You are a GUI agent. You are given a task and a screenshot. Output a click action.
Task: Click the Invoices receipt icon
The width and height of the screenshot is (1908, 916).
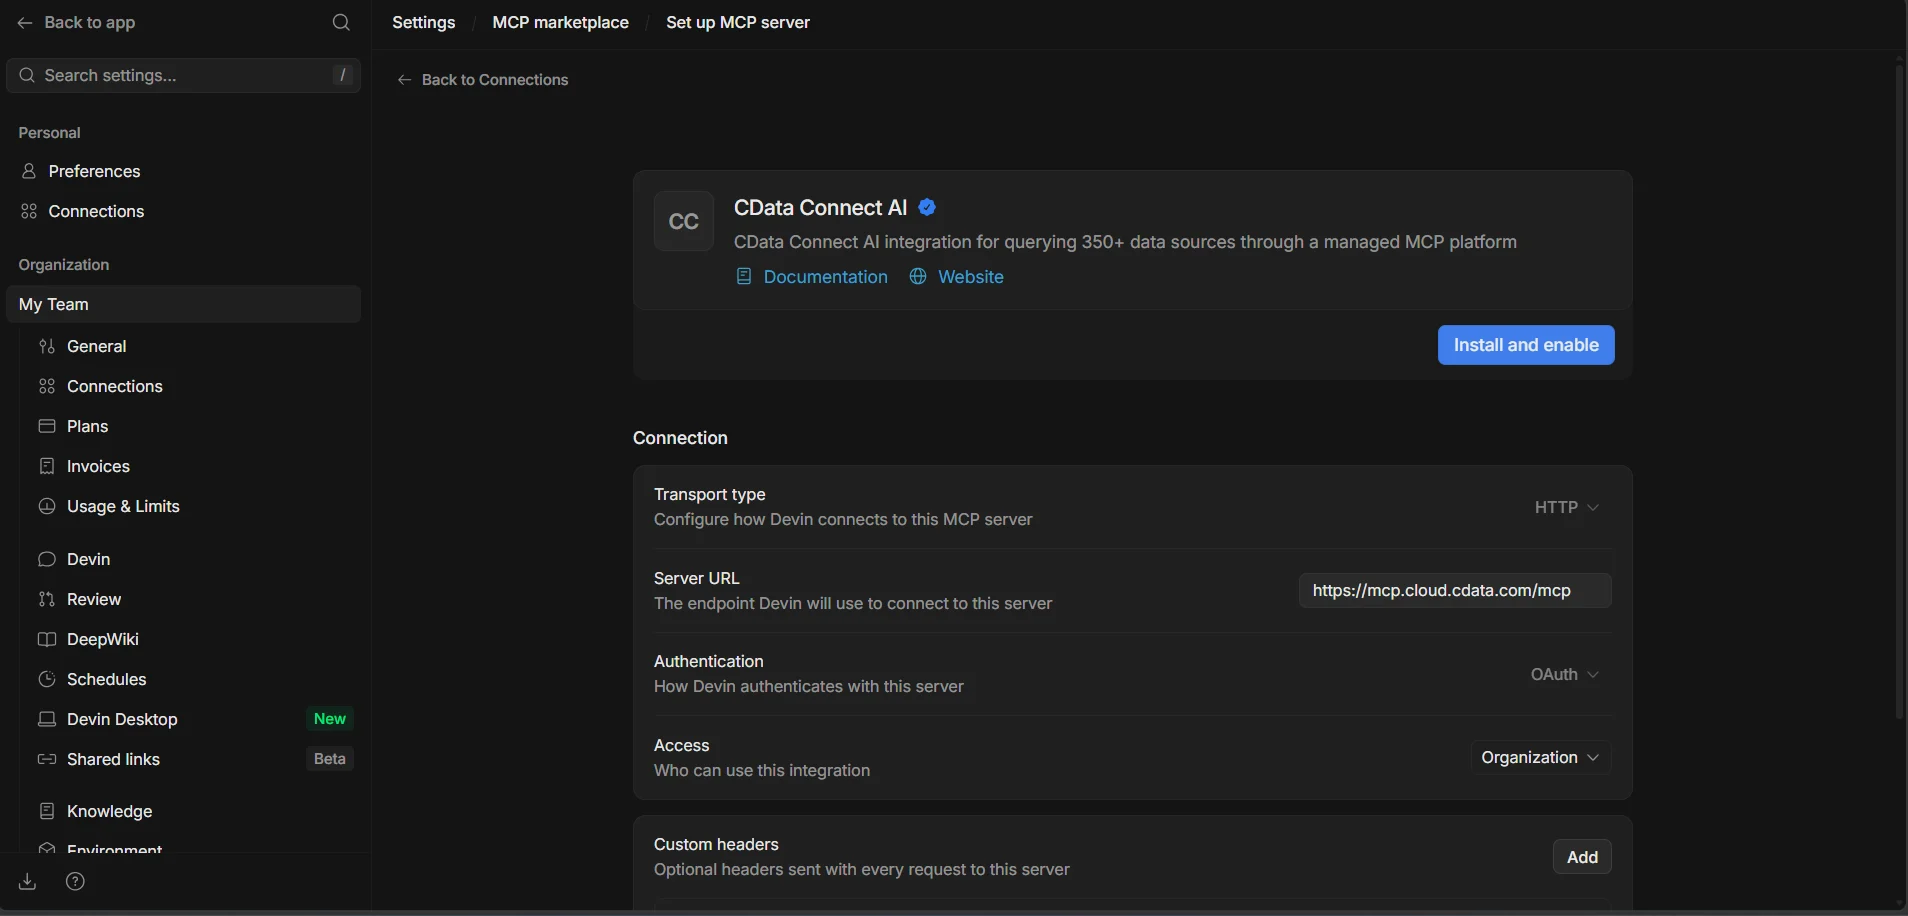(46, 466)
